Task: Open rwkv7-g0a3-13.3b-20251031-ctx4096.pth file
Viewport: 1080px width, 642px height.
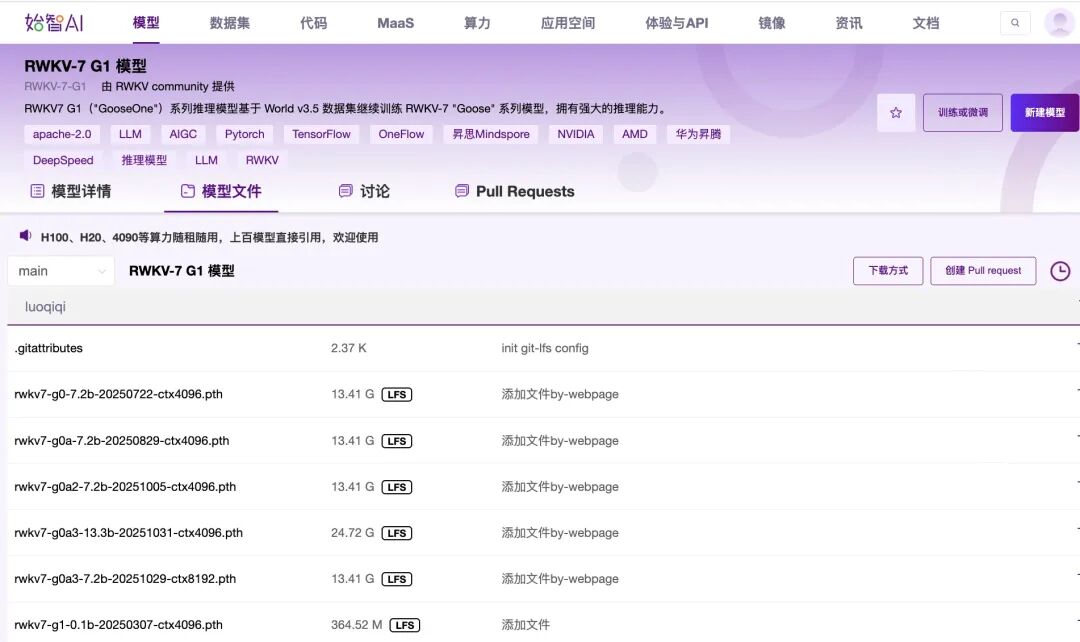Action: [129, 533]
